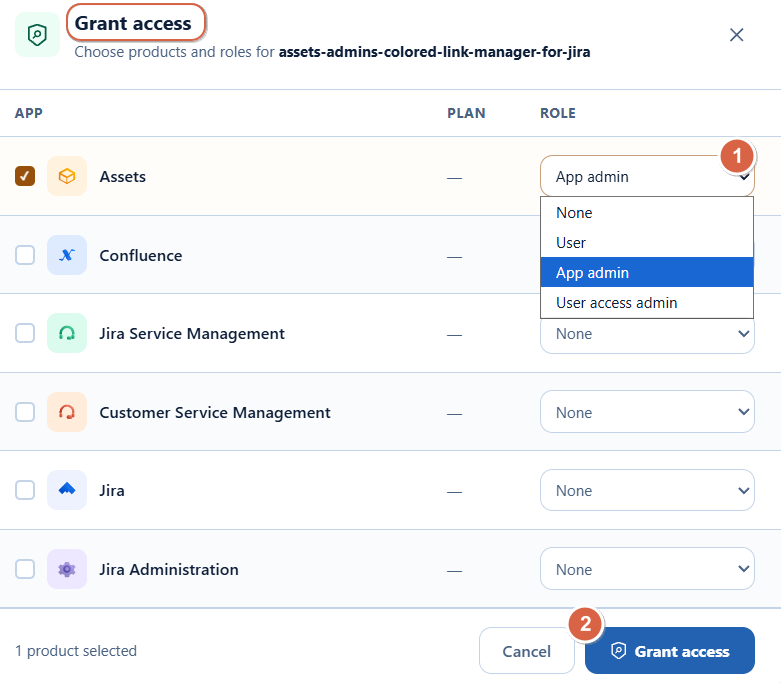The height and width of the screenshot is (683, 781).
Task: Click the Confluence app name
Action: [141, 256]
